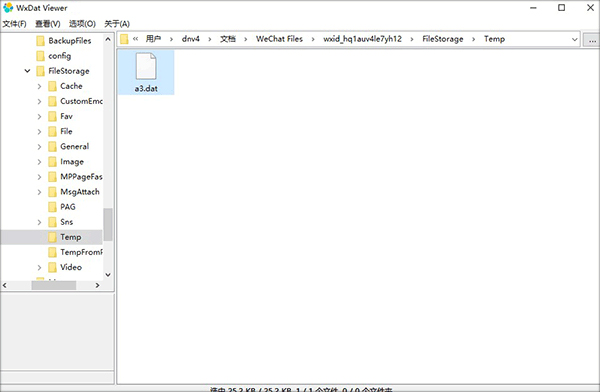Click the tree horizontal scrollbar thumb
This screenshot has height=392, width=600.
pyautogui.click(x=54, y=285)
